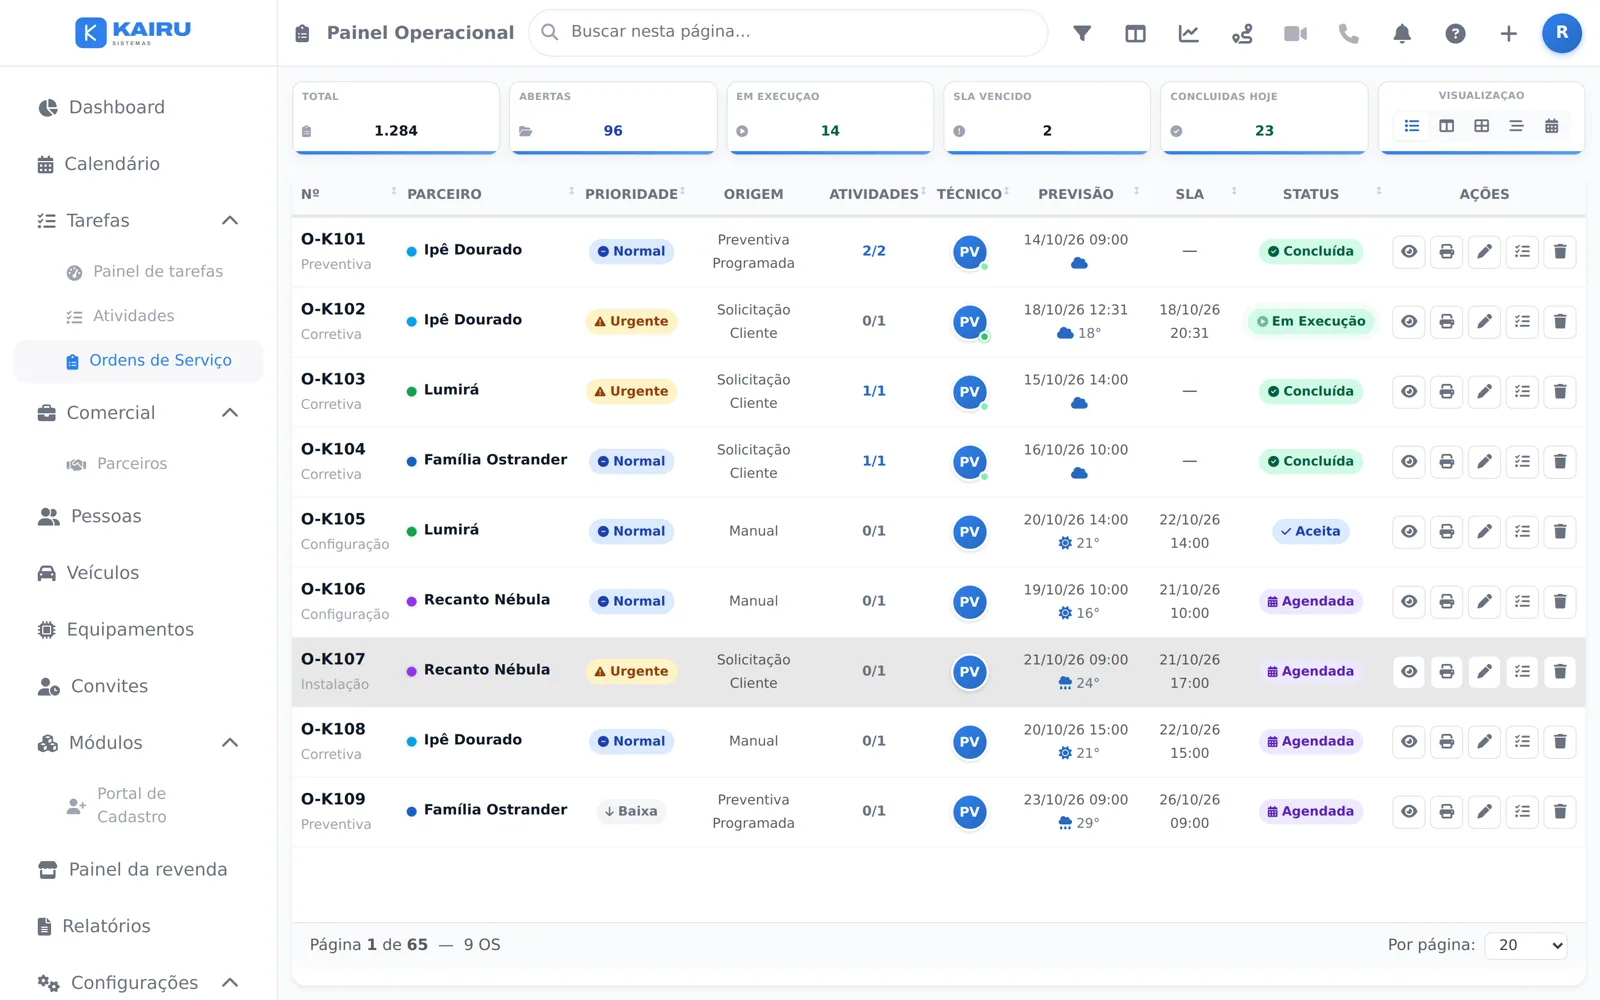Screen dimensions: 1600x1000
Task: View order O-K101 with eye icon
Action: [1409, 251]
